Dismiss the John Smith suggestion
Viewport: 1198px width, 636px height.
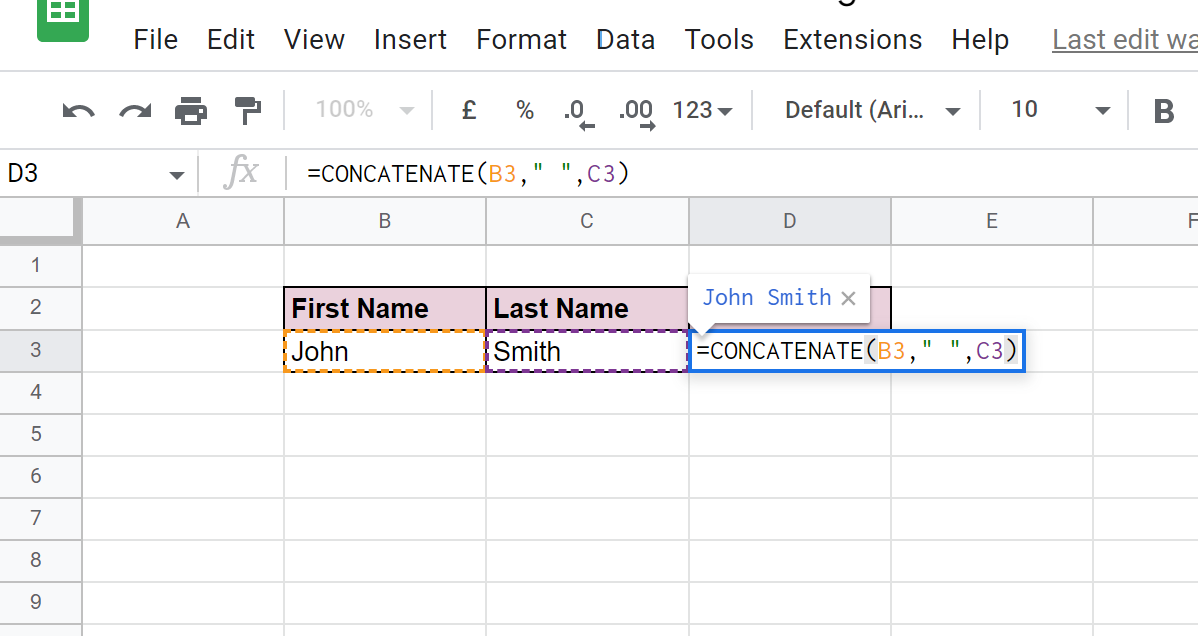tap(848, 297)
